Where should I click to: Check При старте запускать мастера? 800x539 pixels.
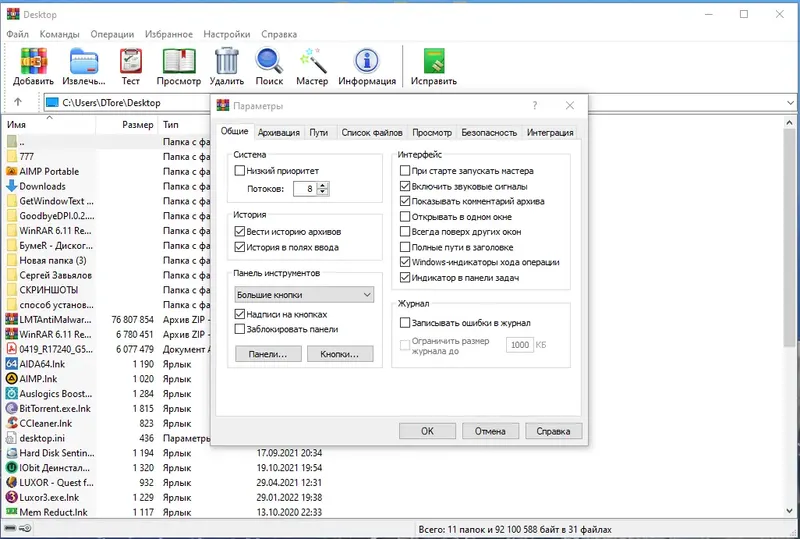pos(405,170)
